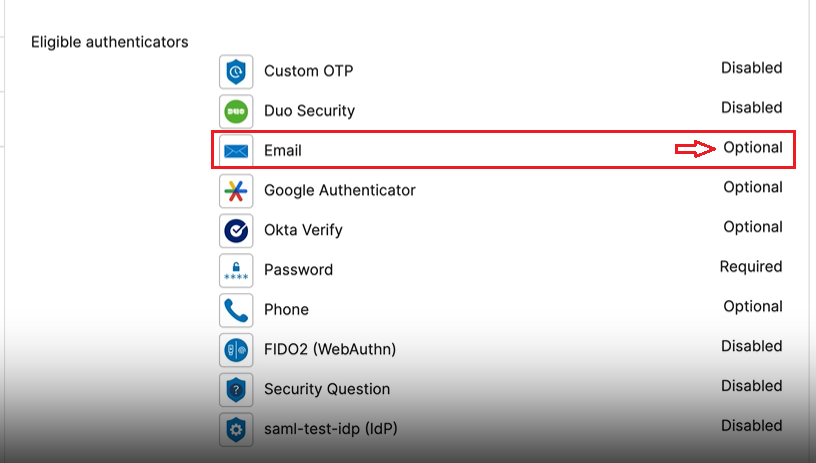The image size is (816, 463).
Task: Click the Password padlock icon
Action: tap(236, 271)
